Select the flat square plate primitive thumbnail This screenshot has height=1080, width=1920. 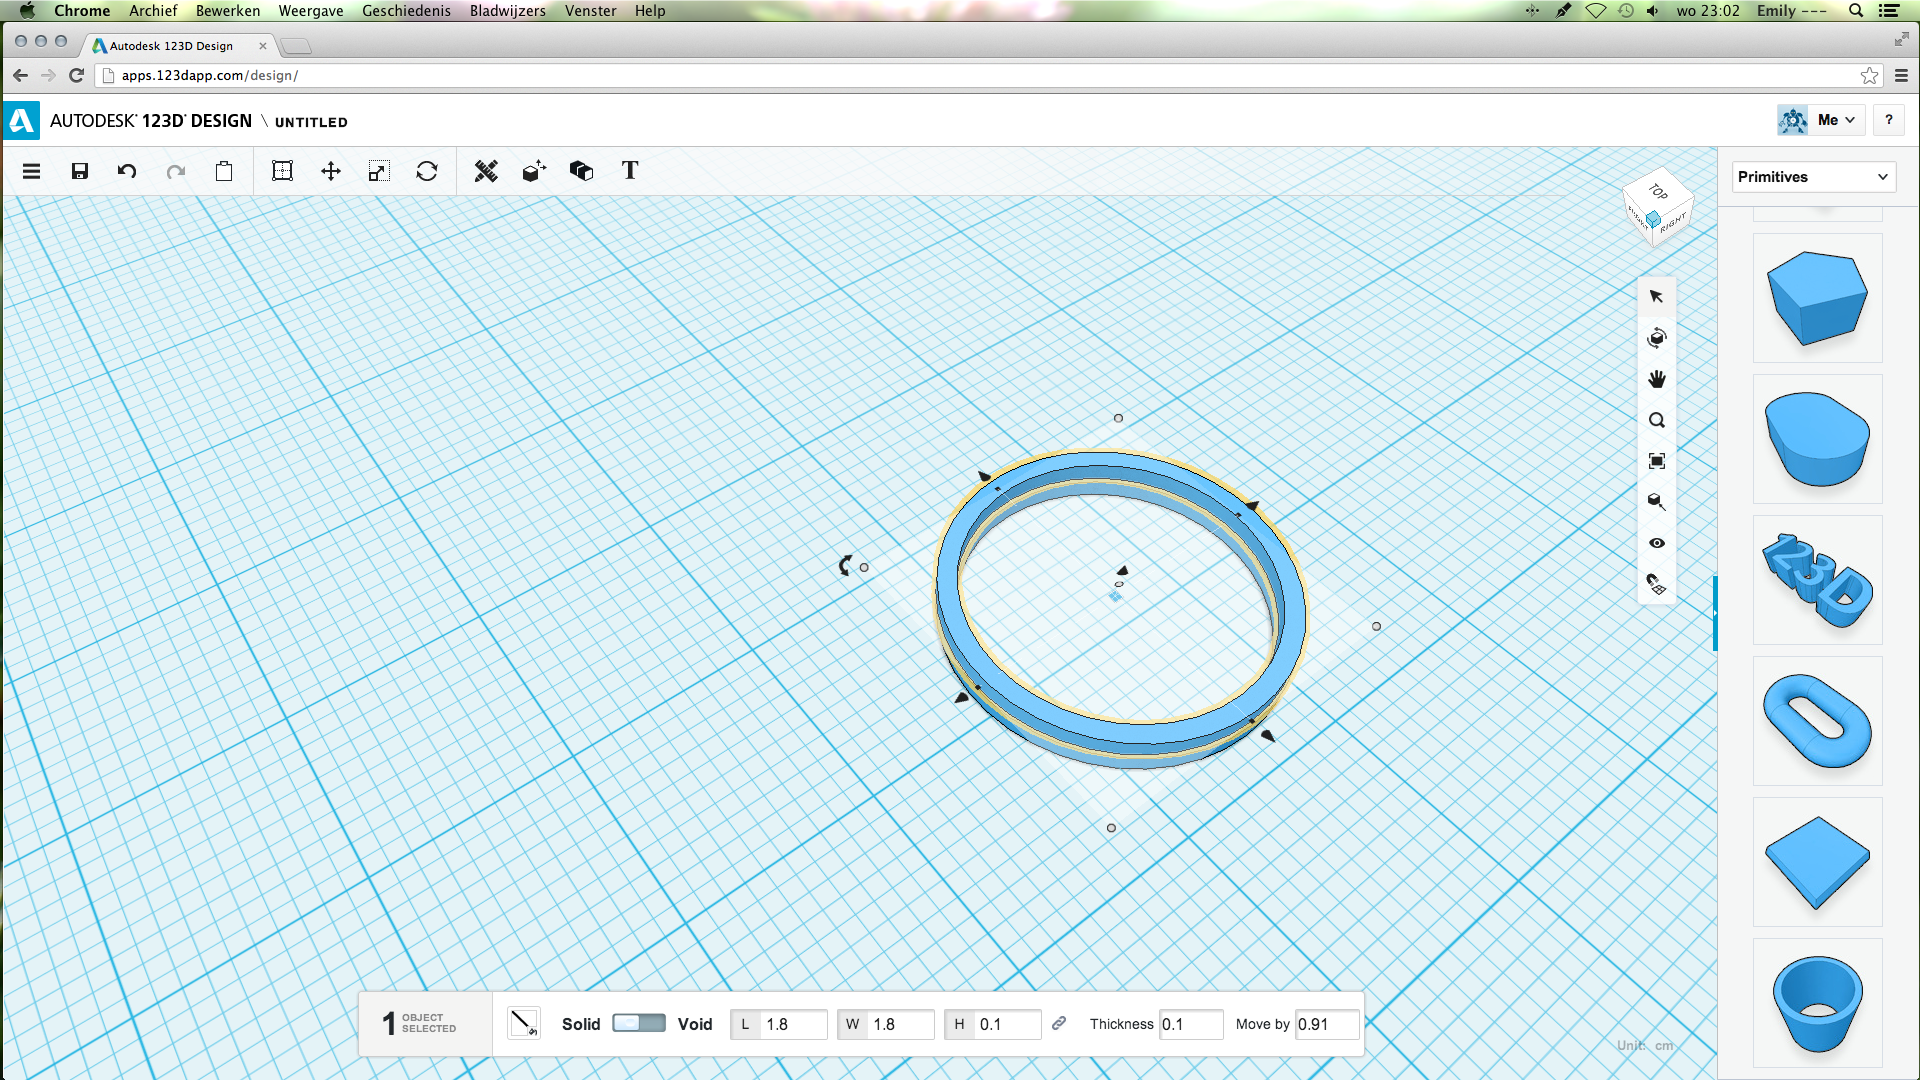(x=1817, y=862)
